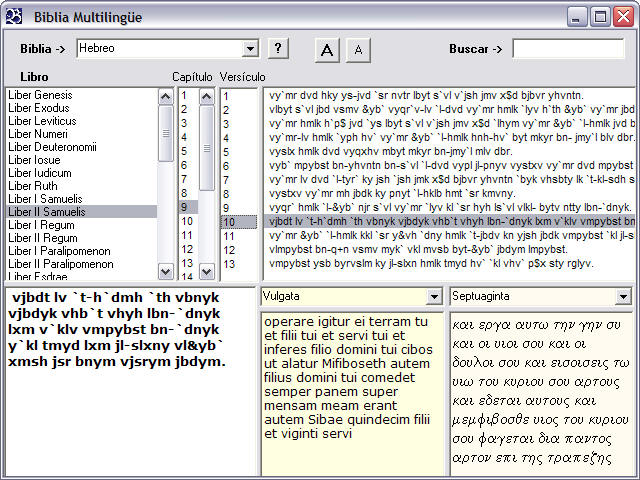Select verse 1 in the Versículo list
640x480 pixels.
click(239, 97)
